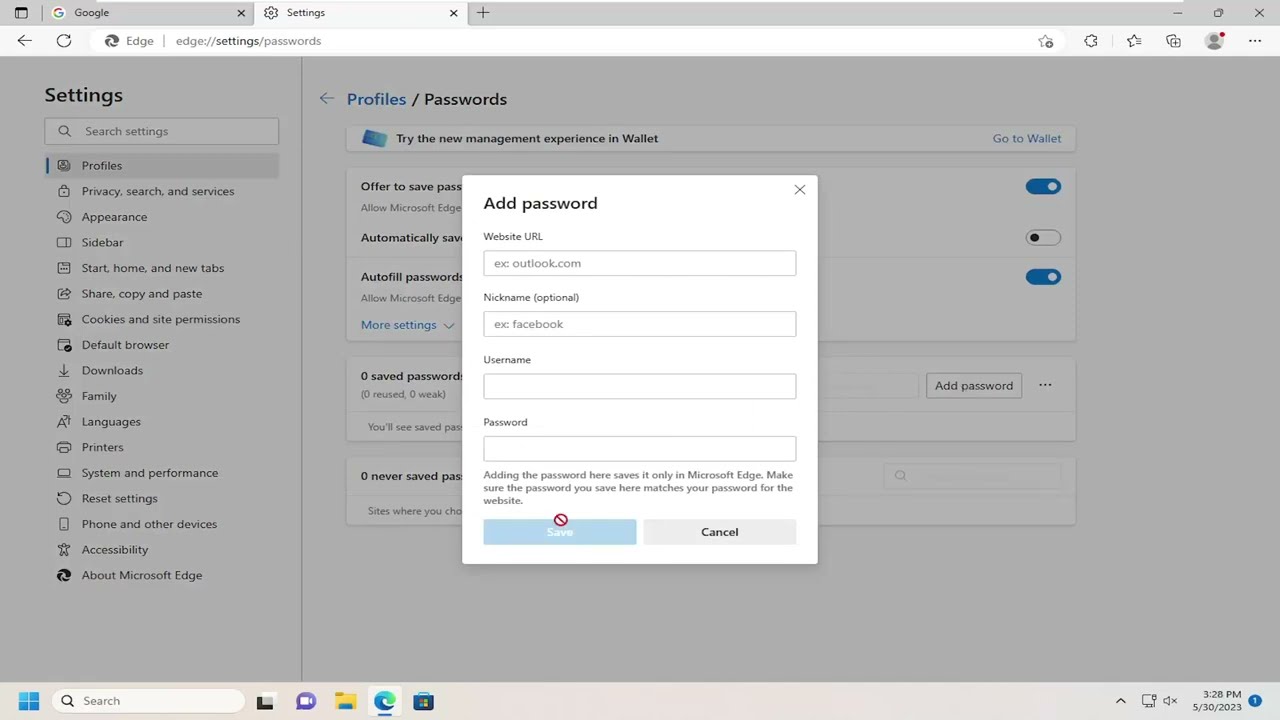Open more options beside Add password button

1045,385
